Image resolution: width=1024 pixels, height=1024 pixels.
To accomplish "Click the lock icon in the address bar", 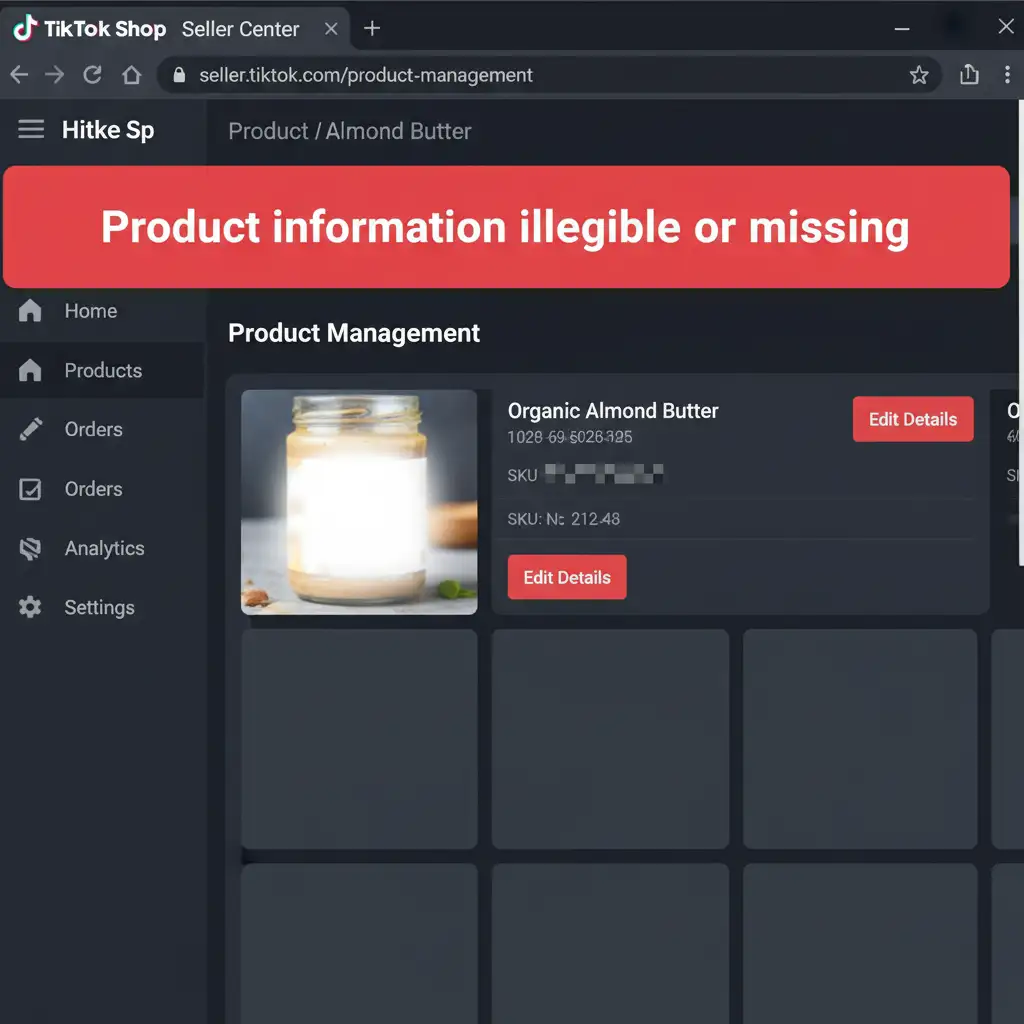I will pyautogui.click(x=179, y=75).
